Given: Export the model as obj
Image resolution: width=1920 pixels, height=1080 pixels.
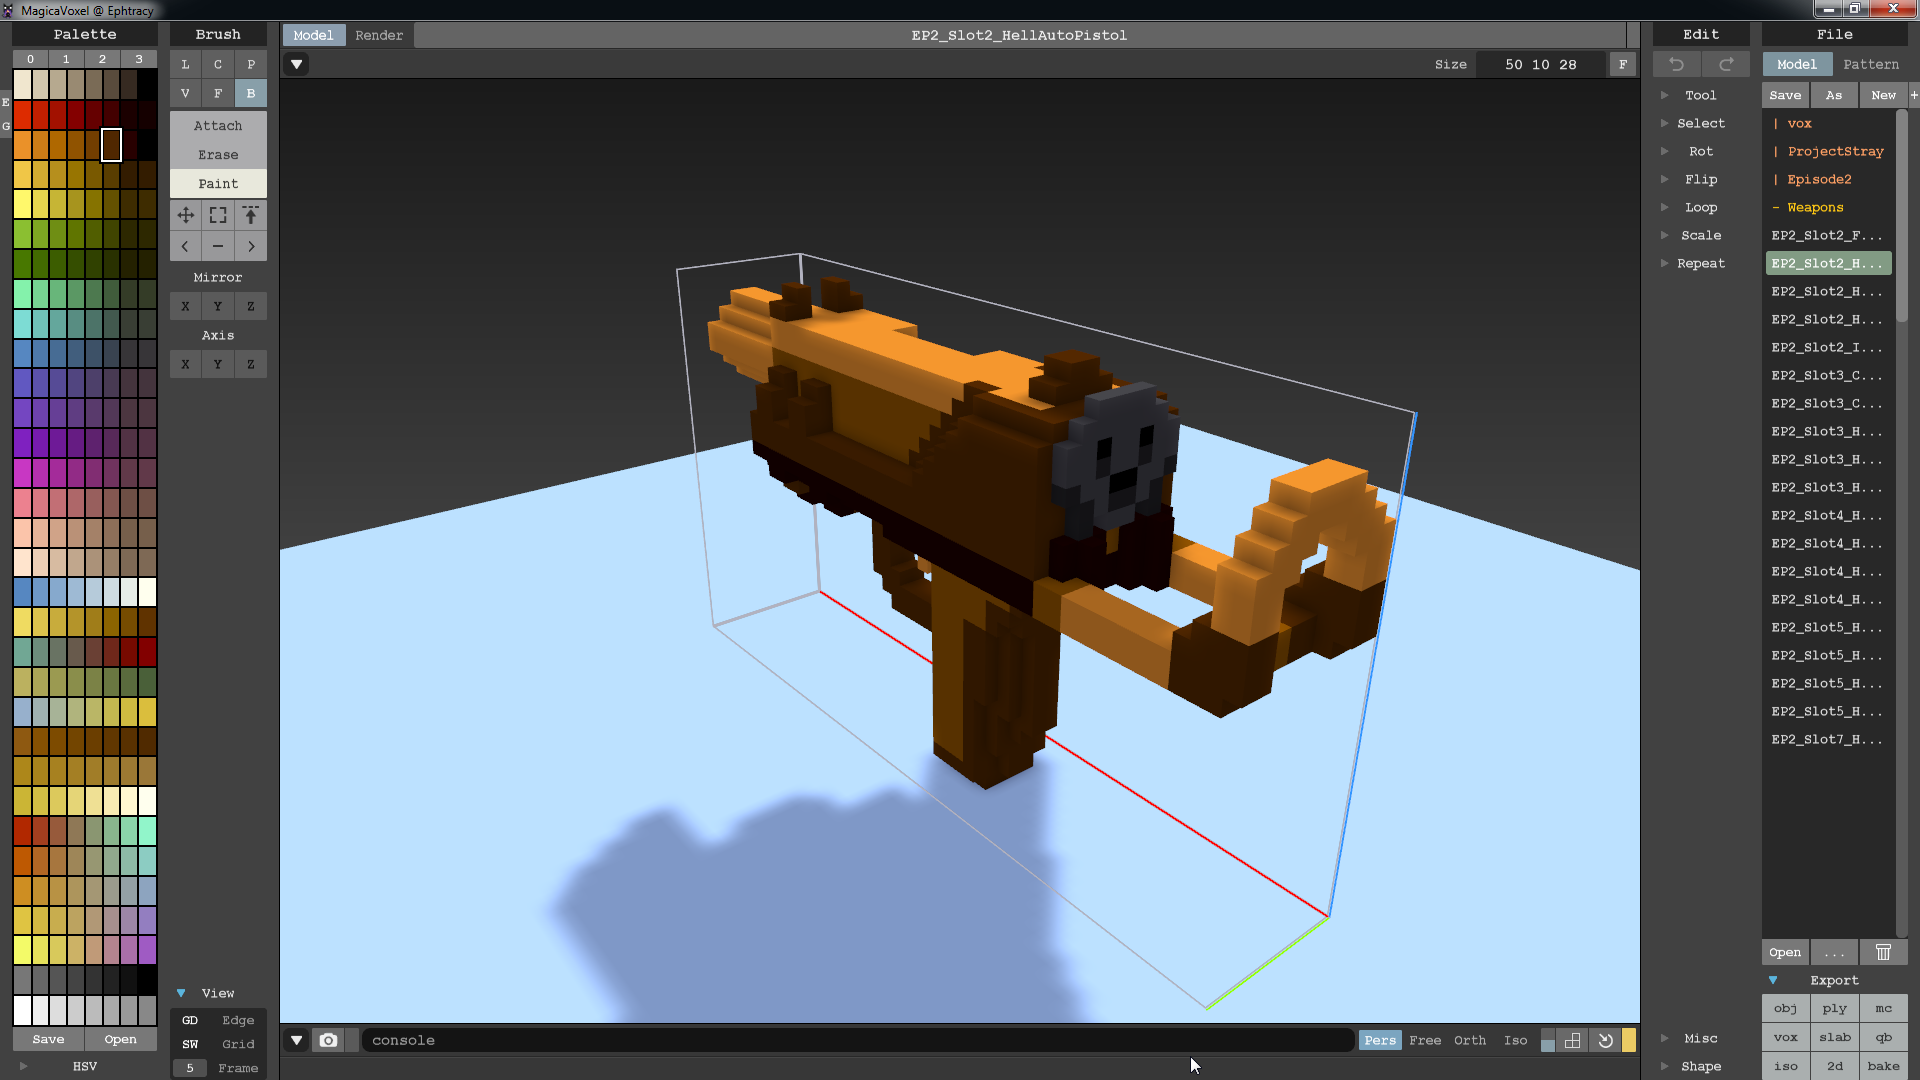Looking at the screenshot, I should pos(1785,1008).
